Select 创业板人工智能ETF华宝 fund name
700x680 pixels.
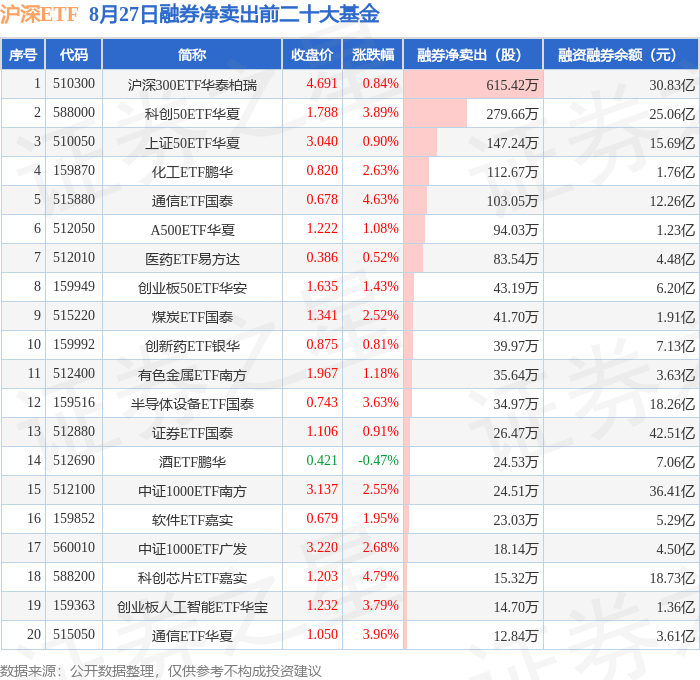192,607
